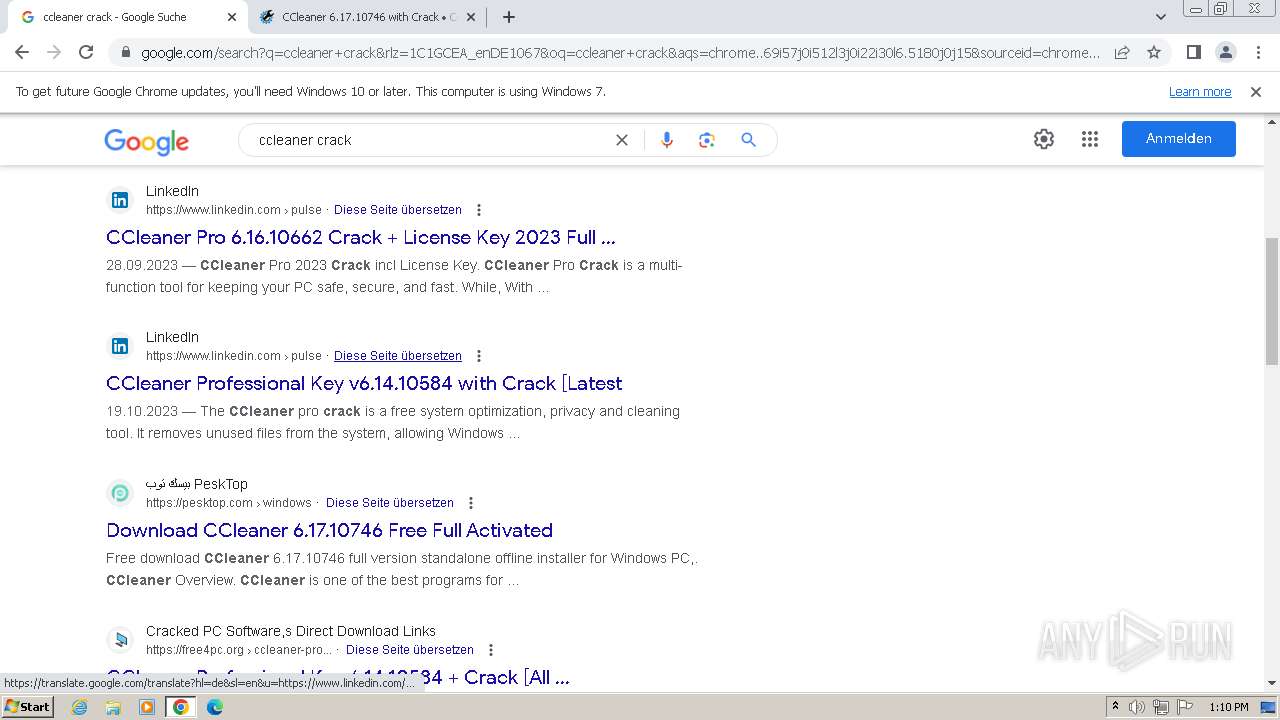Open Windows Explorer folder on taskbar
1280x720 pixels.
click(x=113, y=707)
